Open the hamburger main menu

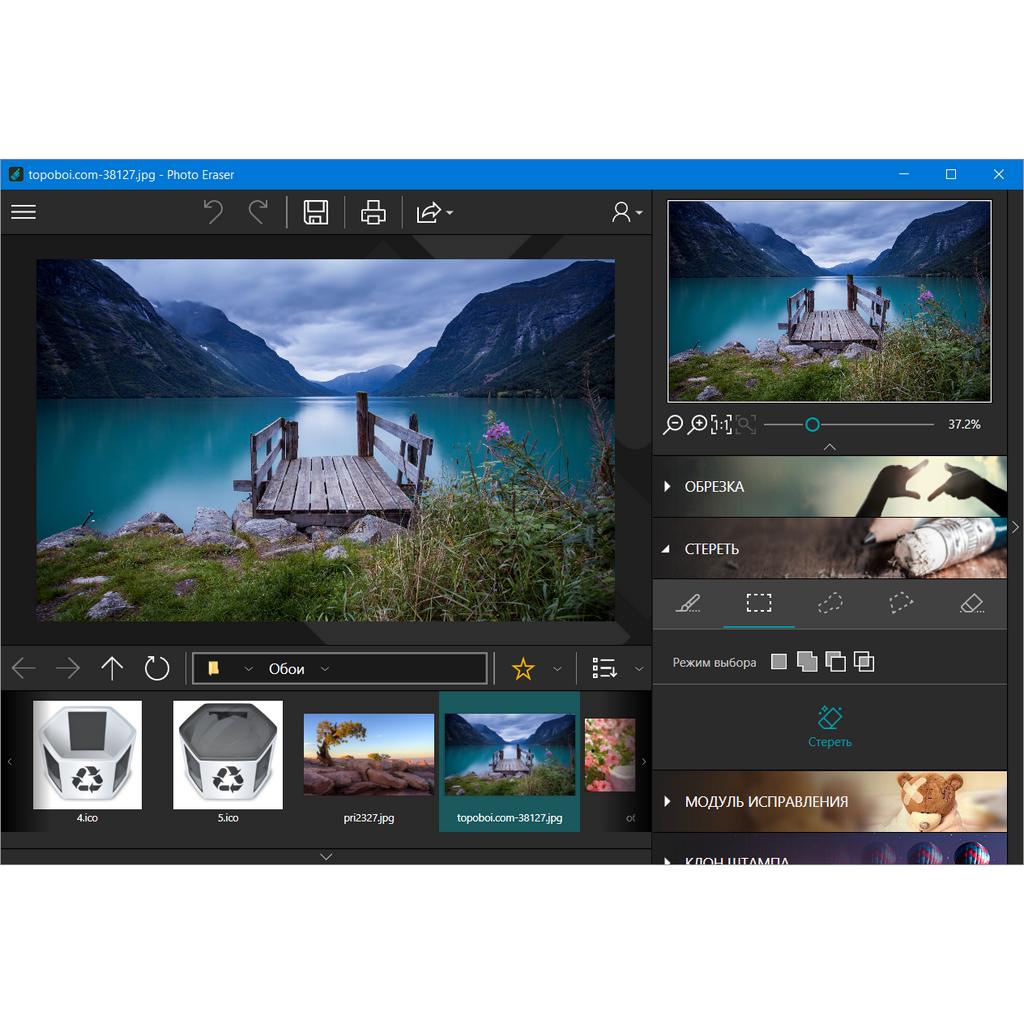coord(24,212)
